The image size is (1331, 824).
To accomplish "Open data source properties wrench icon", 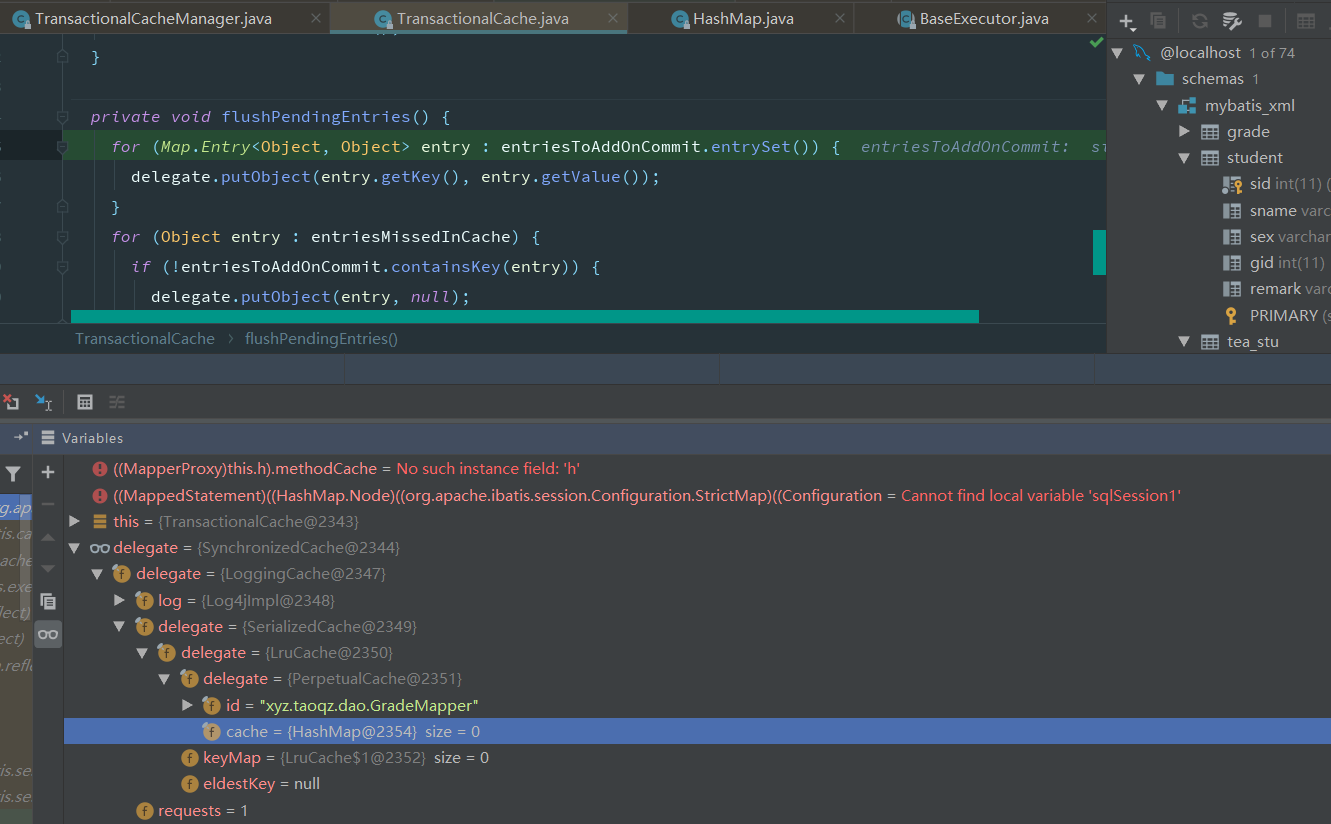I will 1232,21.
